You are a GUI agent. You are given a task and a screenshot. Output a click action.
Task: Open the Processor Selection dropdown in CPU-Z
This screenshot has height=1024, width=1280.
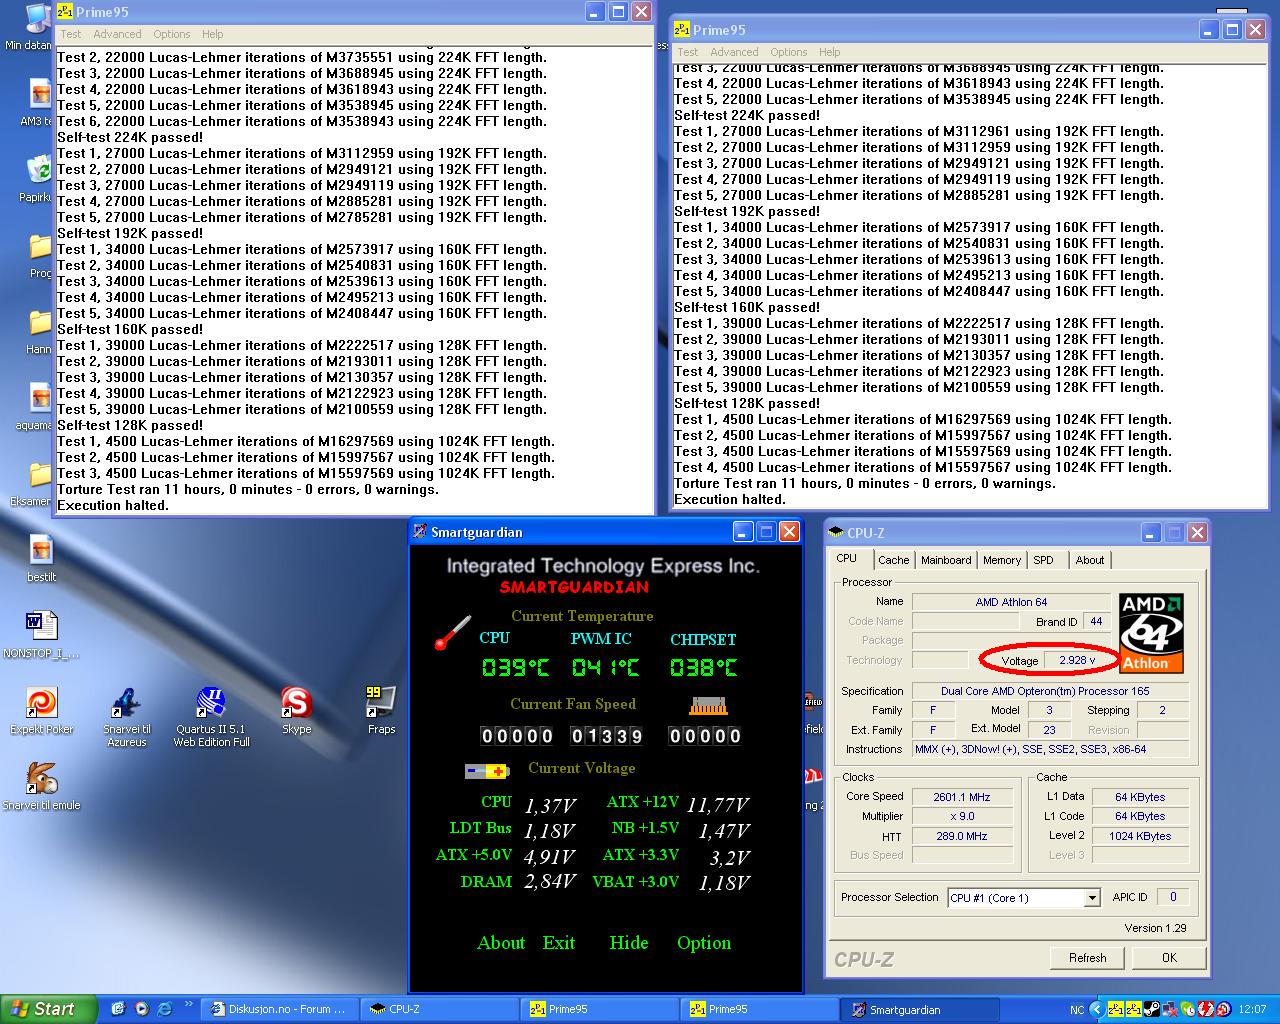[x=1092, y=898]
